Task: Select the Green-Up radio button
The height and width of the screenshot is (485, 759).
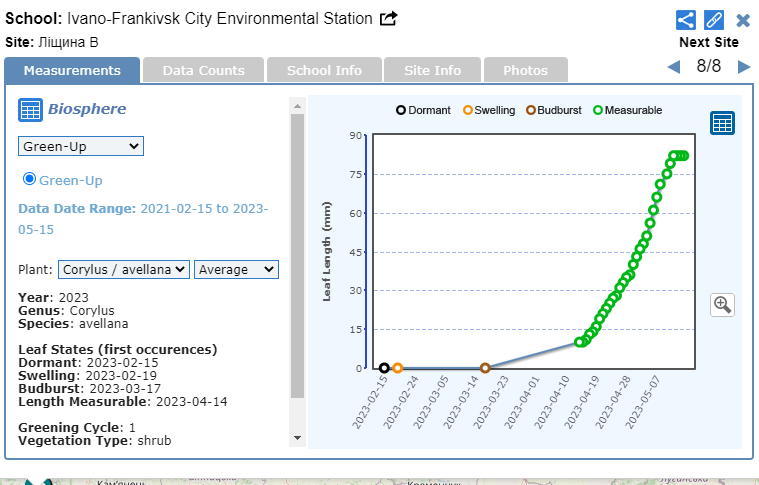Action: point(29,179)
